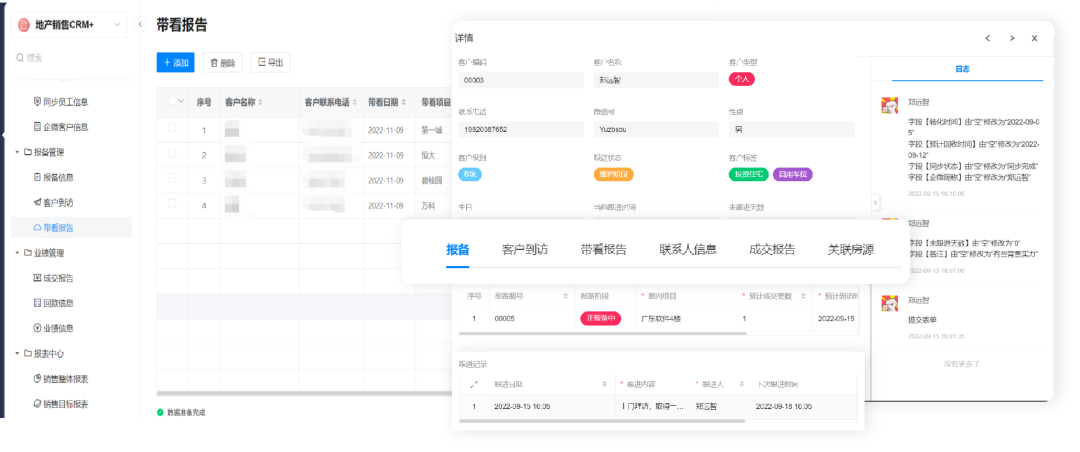Screen dimensions: 1080x452
Task: Click the shield icon beside 同步员工信息
Action: 37,101
